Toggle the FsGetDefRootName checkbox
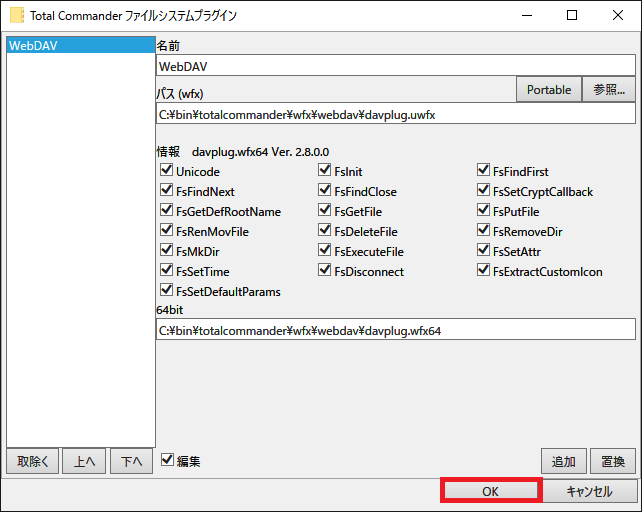 tap(166, 210)
